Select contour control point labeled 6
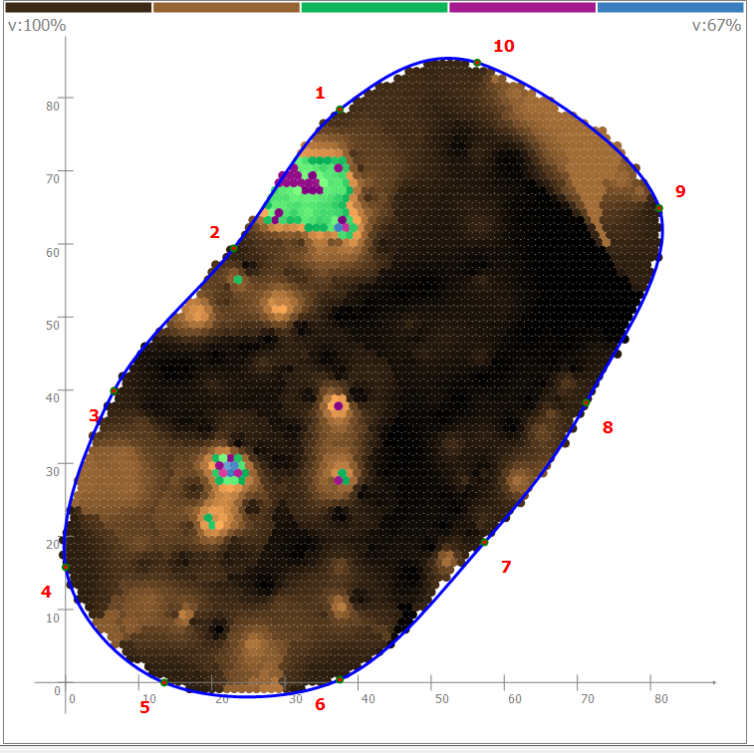The image size is (754, 753). point(340,680)
